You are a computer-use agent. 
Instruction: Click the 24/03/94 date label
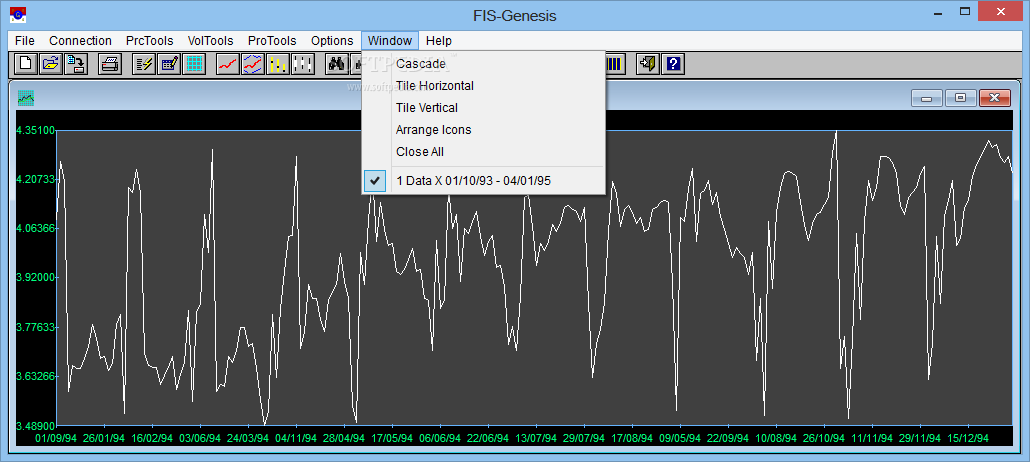[x=248, y=438]
